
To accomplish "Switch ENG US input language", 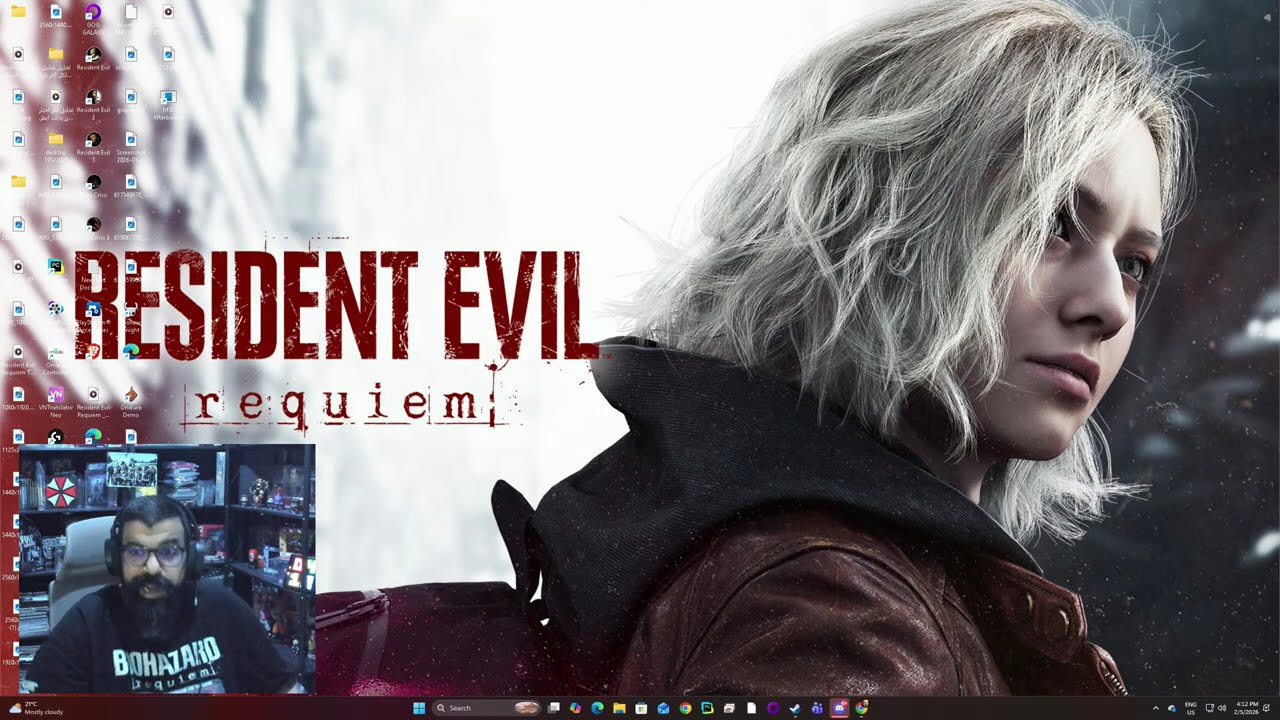I will tap(1191, 708).
